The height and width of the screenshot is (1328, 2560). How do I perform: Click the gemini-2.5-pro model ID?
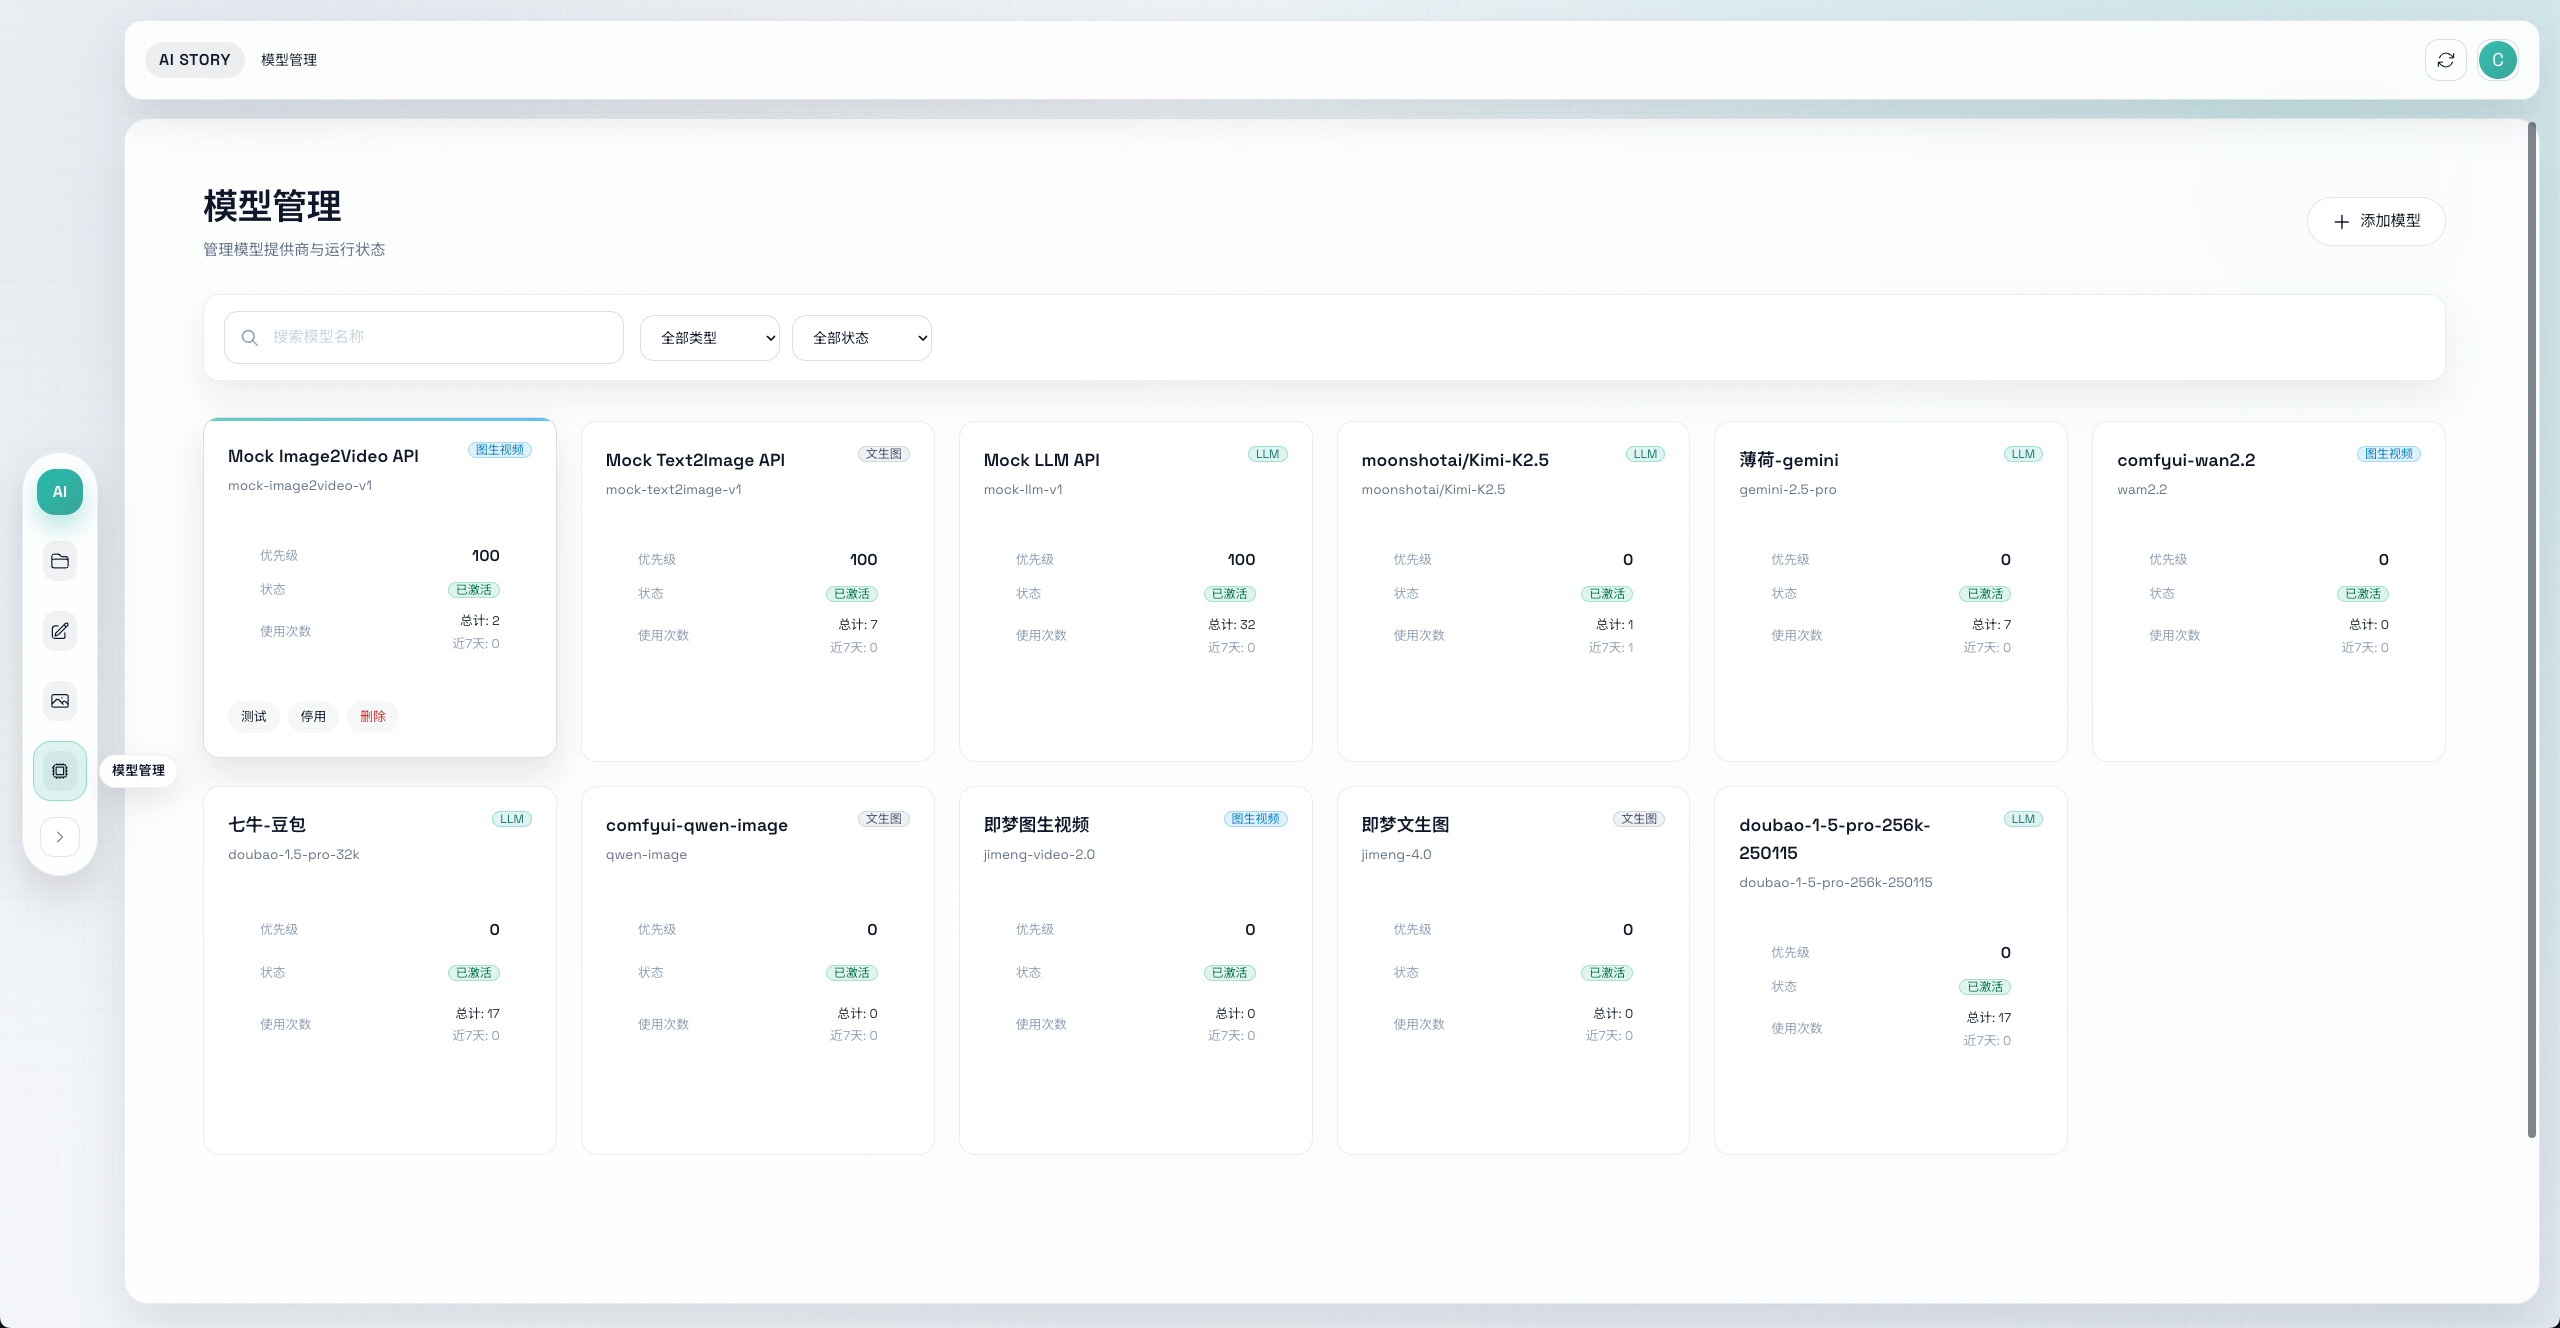pyautogui.click(x=1788, y=490)
